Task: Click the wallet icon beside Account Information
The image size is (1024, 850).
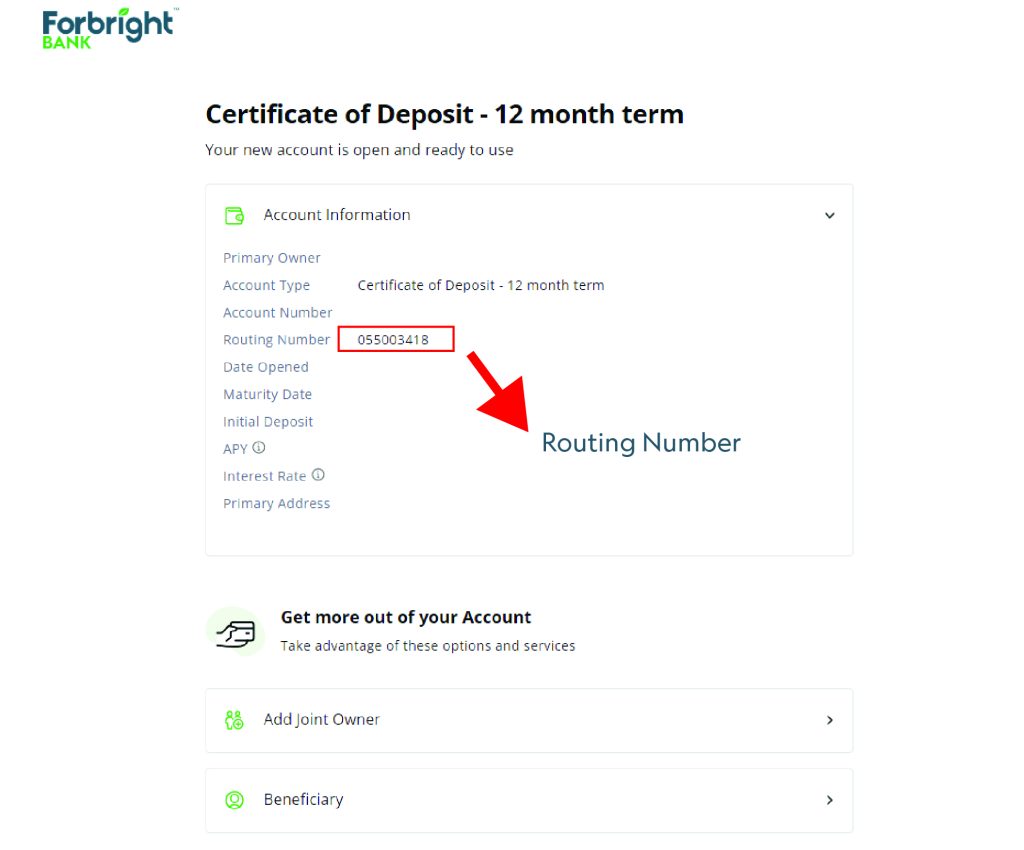Action: [x=234, y=214]
